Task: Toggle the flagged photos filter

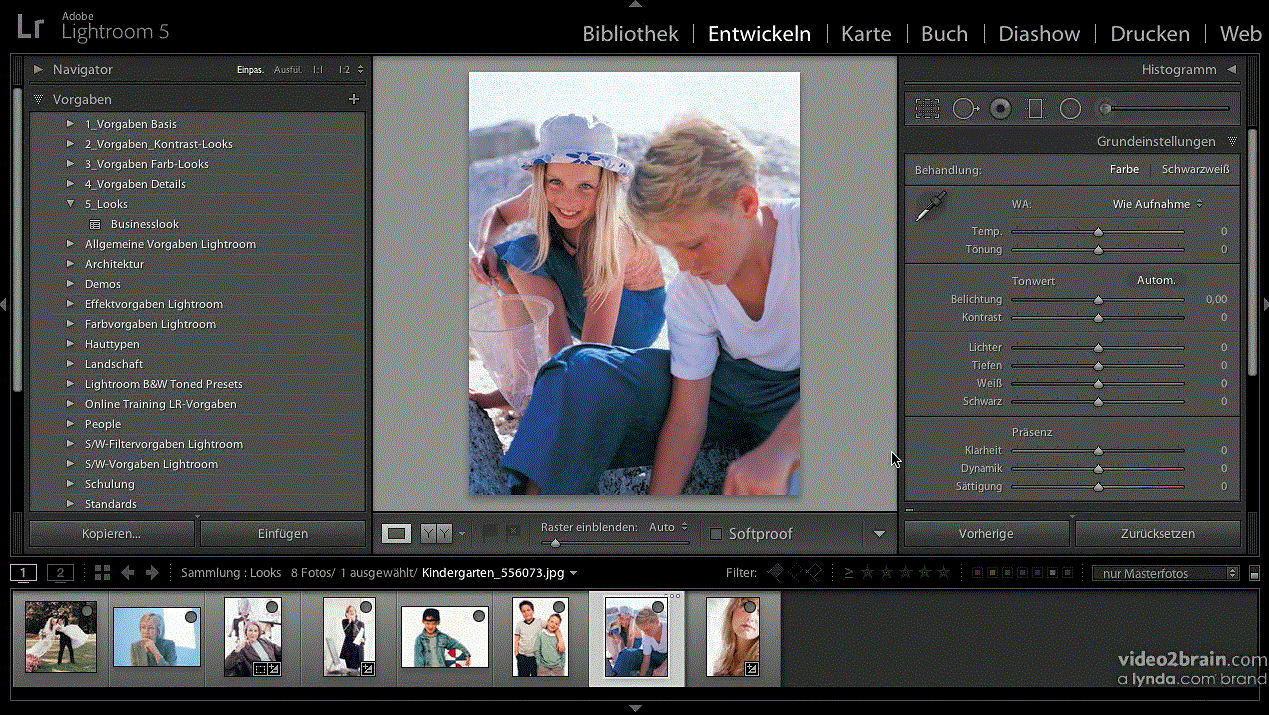Action: coord(775,572)
